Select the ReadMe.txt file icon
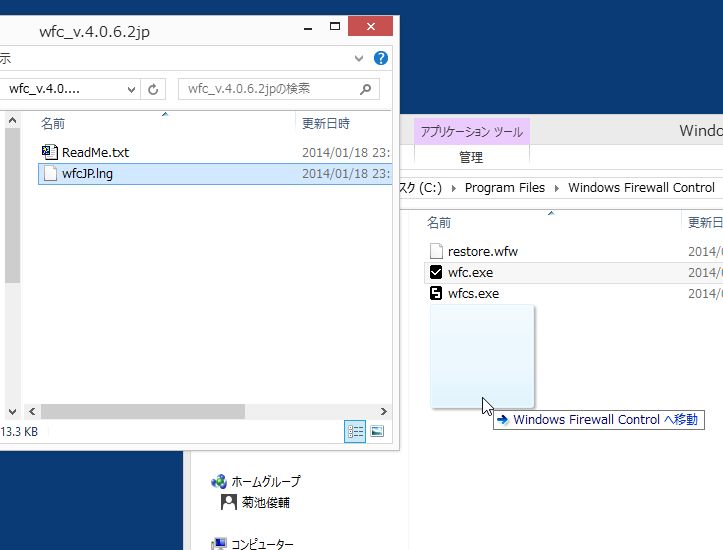 point(49,152)
